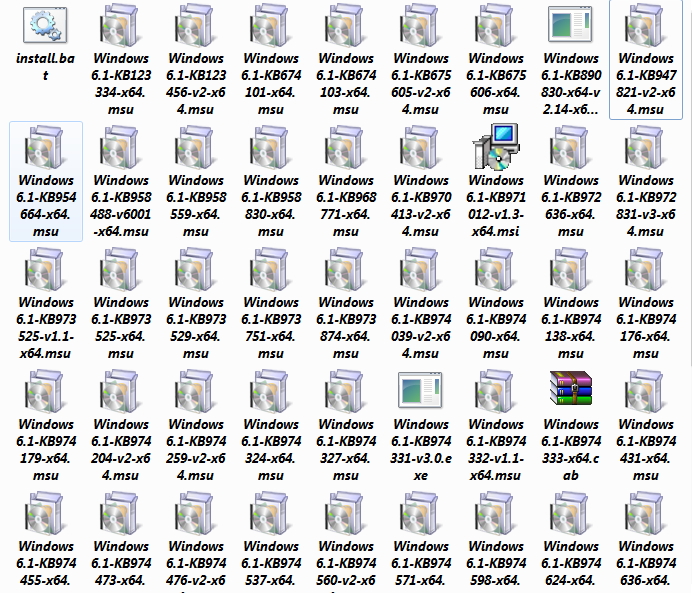Click label text 'KB974331-v3.0.exe'

(421, 458)
